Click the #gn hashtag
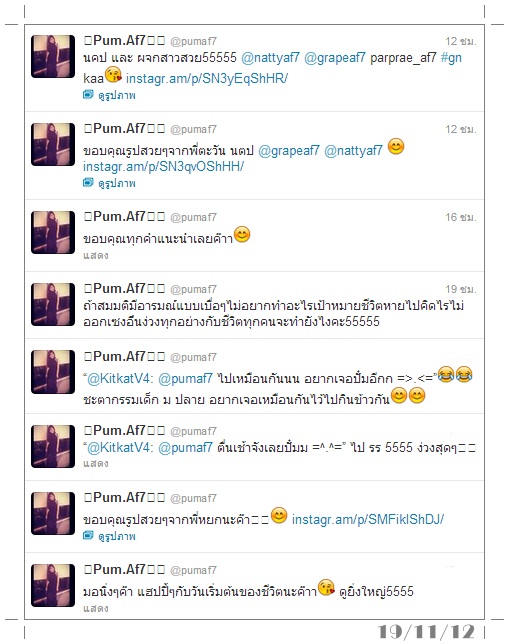Image resolution: width=509 pixels, height=644 pixels. pos(451,58)
